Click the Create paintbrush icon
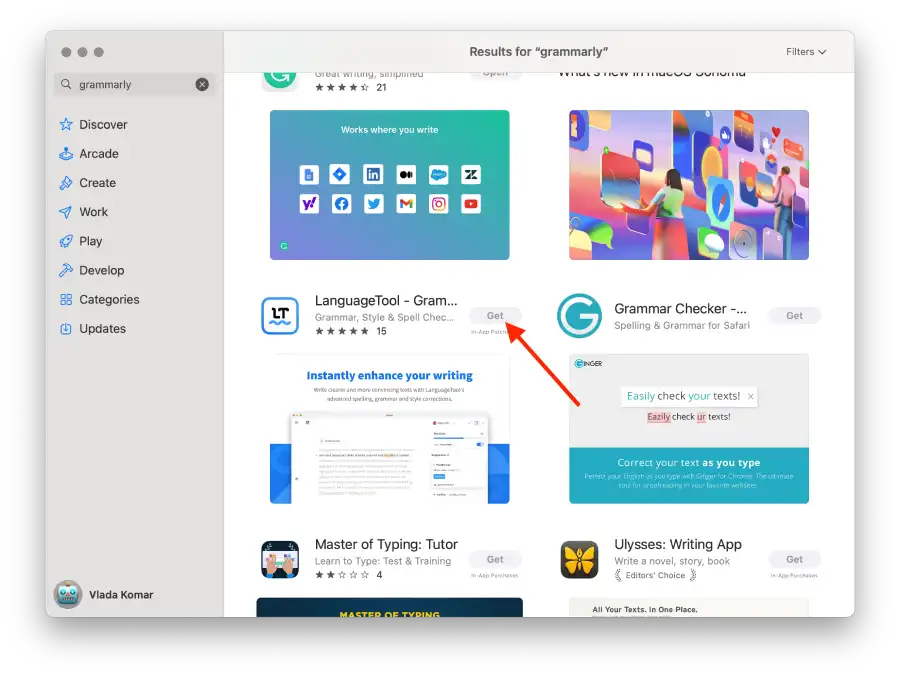This screenshot has width=900, height=677. click(x=66, y=183)
